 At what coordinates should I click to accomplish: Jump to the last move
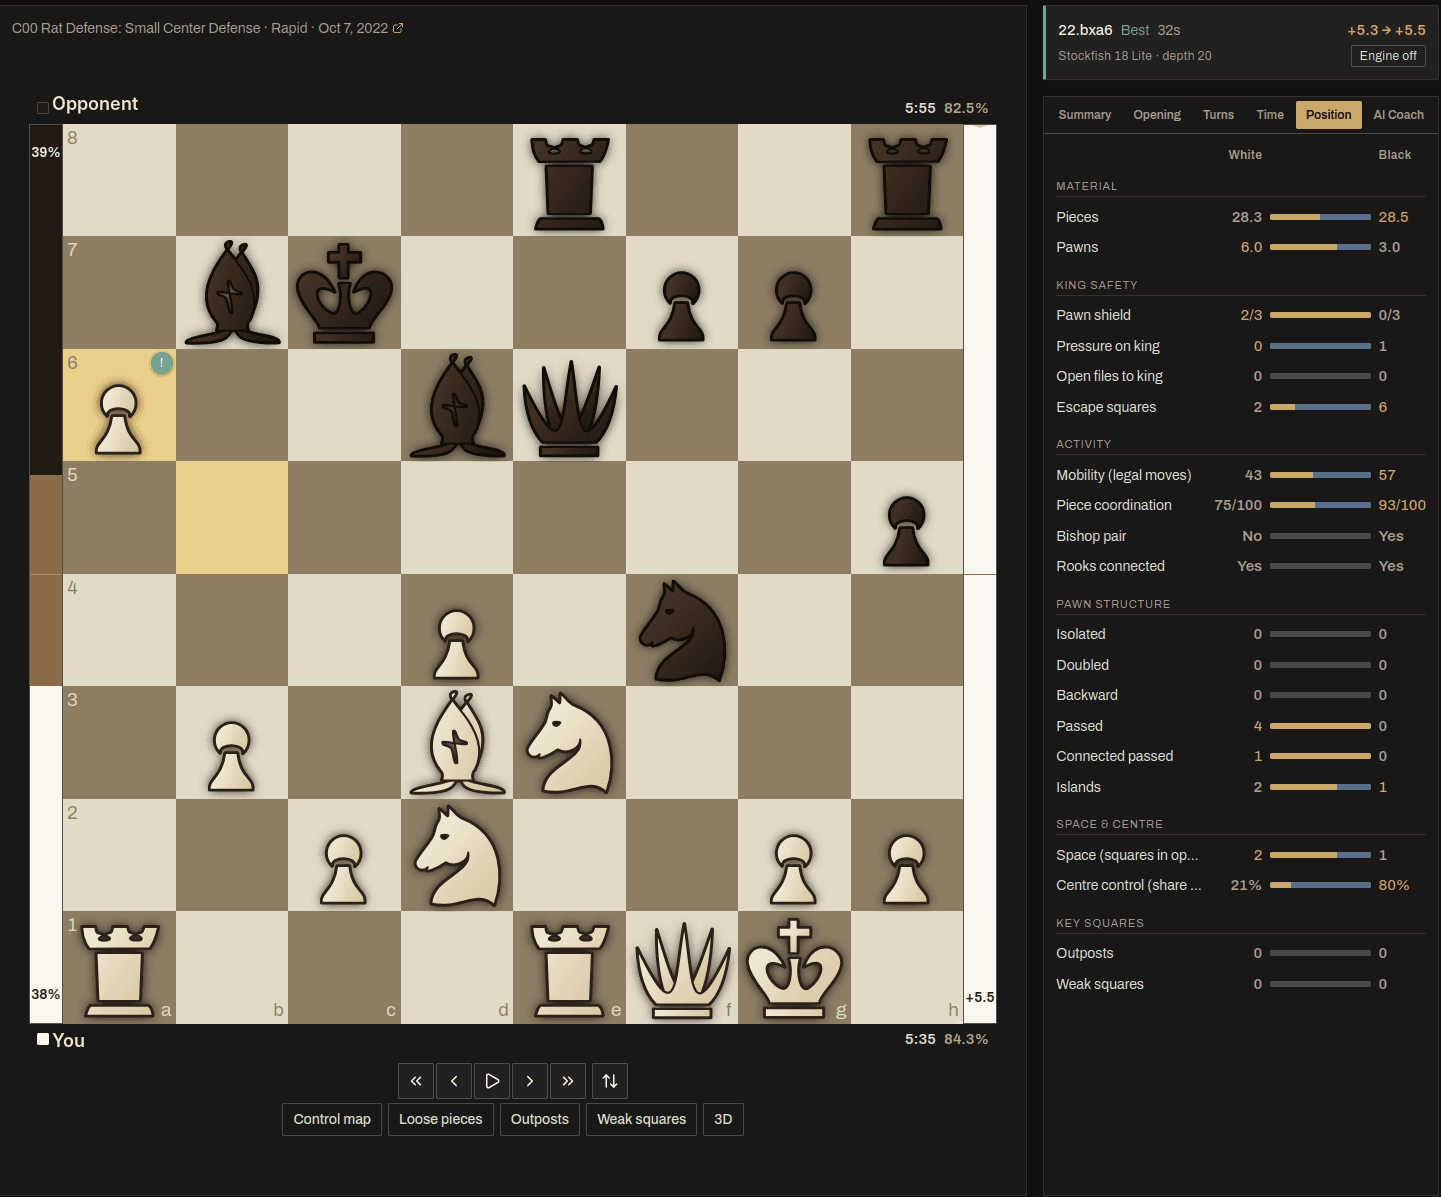[x=568, y=1081]
